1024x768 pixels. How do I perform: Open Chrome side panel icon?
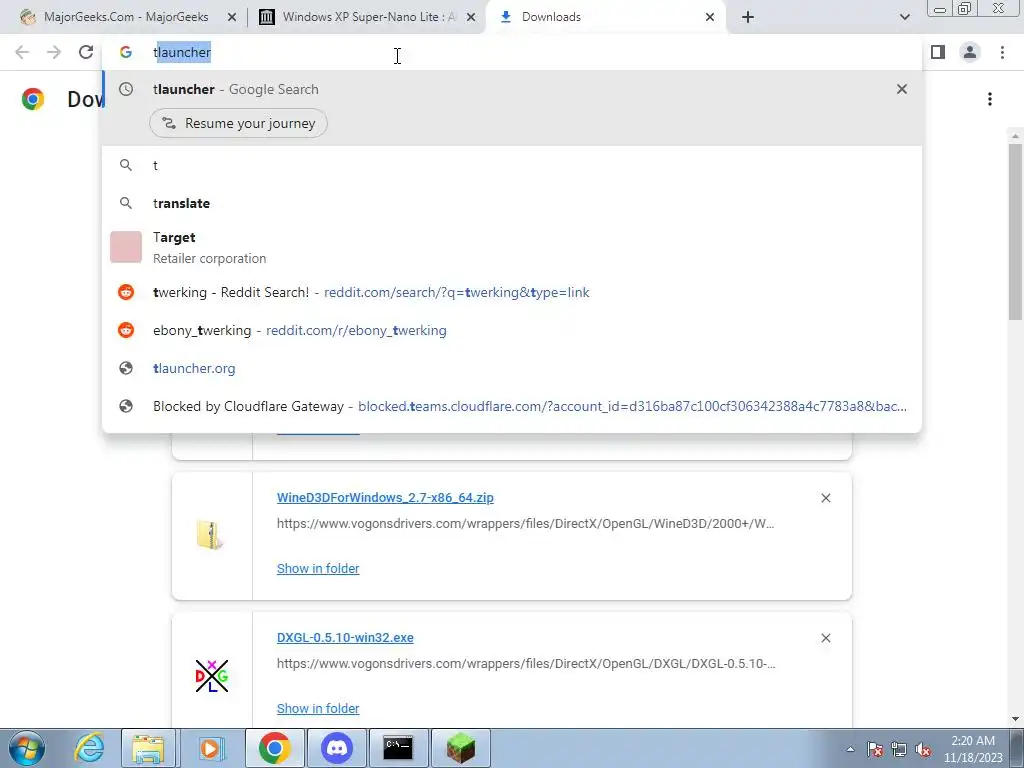938,52
